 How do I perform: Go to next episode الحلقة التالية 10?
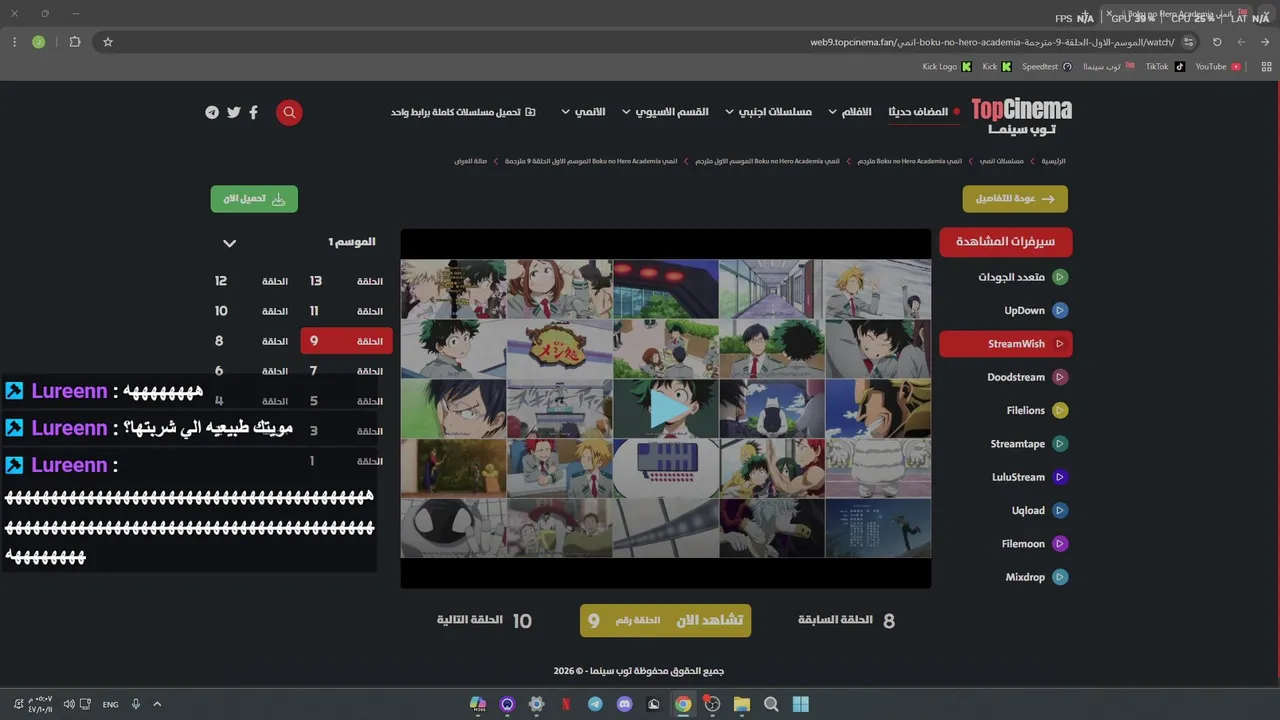pos(484,620)
